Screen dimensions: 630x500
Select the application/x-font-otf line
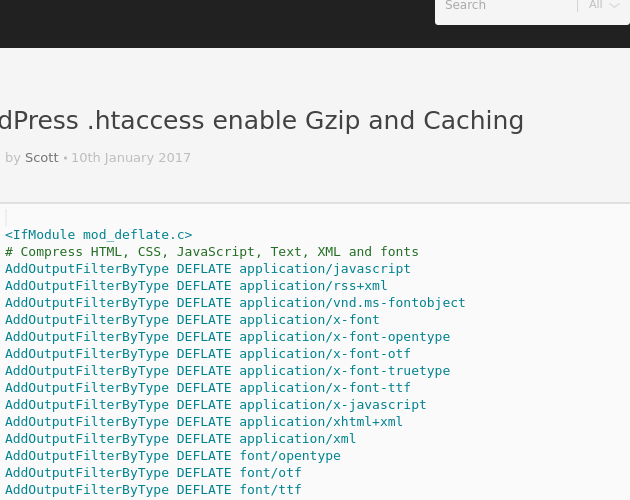tap(208, 354)
